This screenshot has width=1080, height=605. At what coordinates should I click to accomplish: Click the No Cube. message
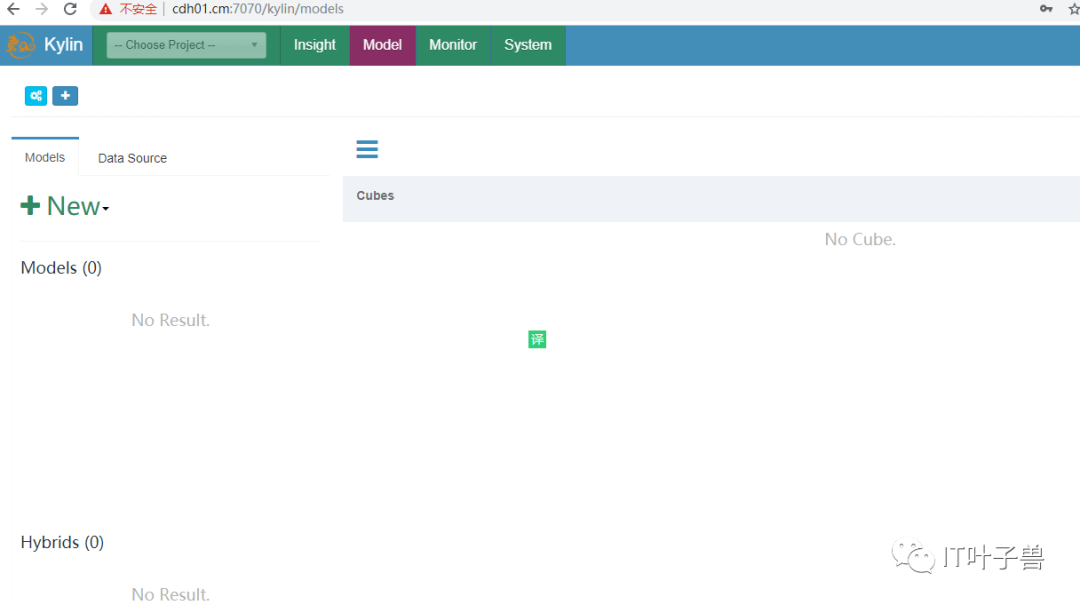point(860,239)
